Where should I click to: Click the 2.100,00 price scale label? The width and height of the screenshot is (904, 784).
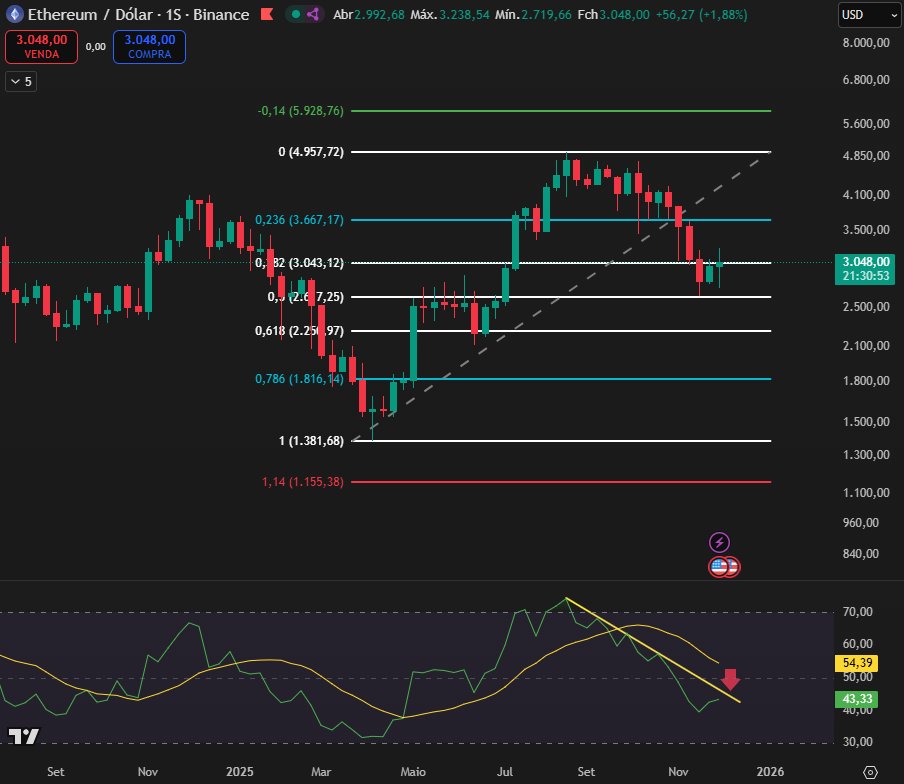click(x=866, y=345)
